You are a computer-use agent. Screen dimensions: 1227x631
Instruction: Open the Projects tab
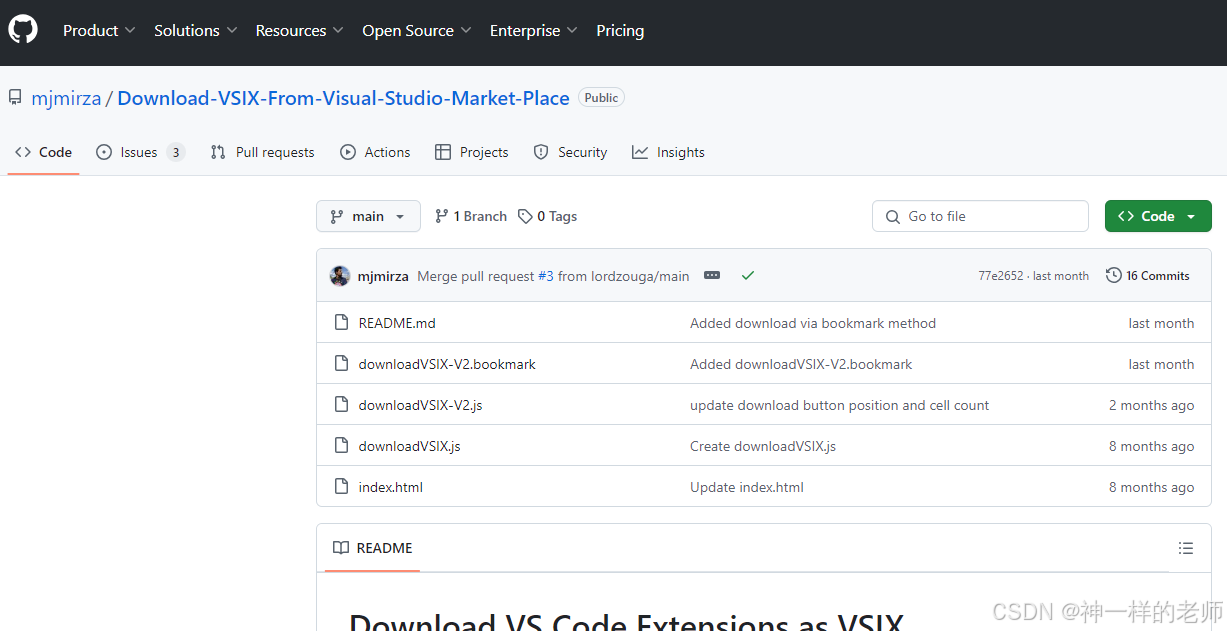pos(472,152)
